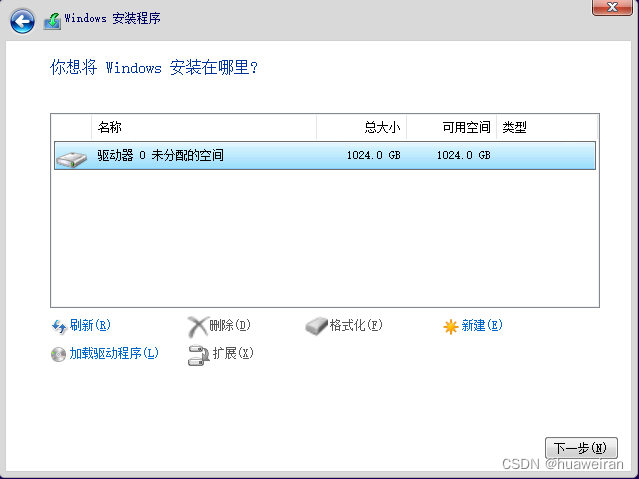Click the 可用空间 column header
The width and height of the screenshot is (639, 479).
[x=452, y=127]
